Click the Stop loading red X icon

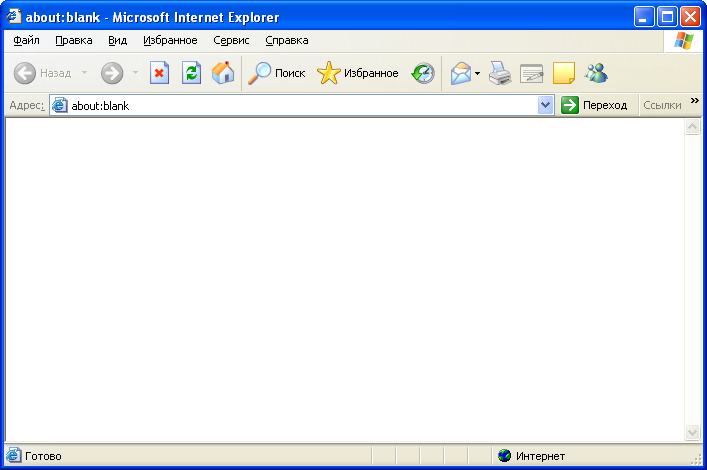coord(159,73)
